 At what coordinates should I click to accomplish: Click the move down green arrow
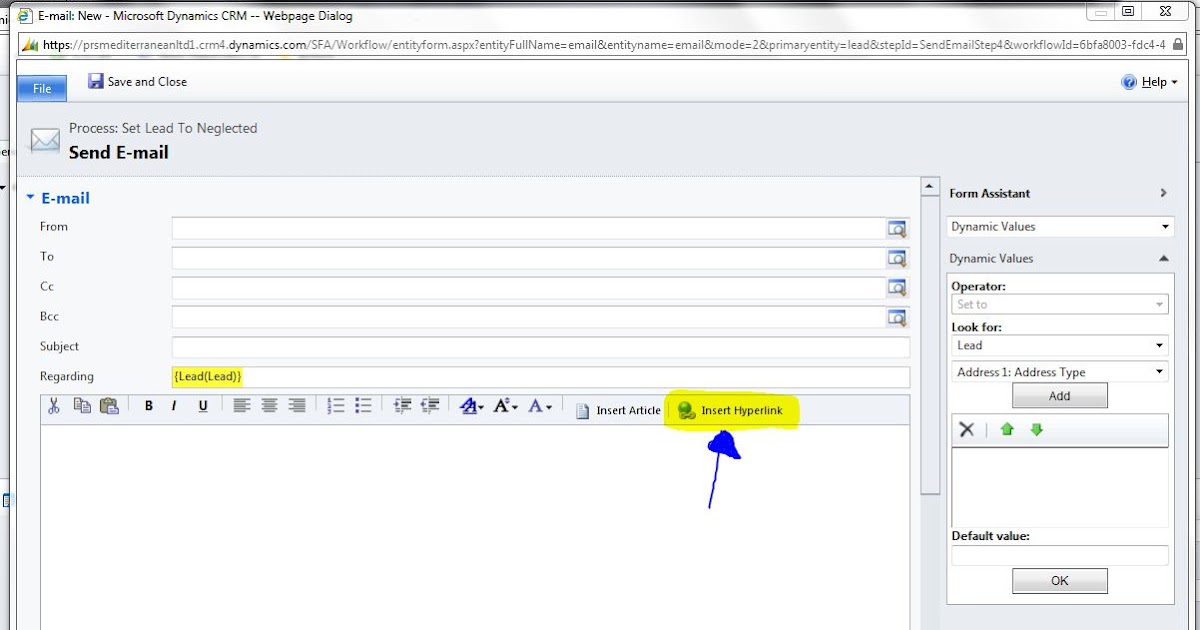1036,429
